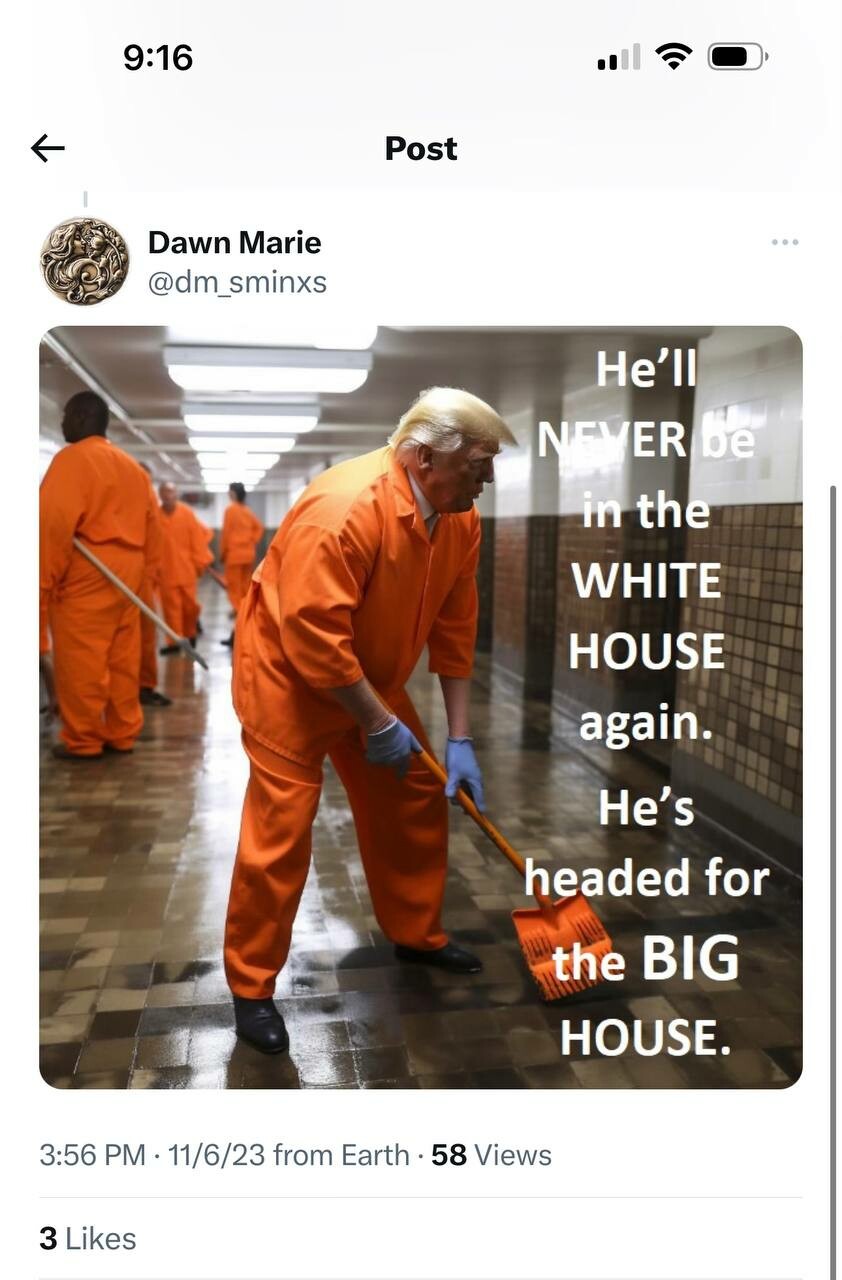Tap the BIG HOUSE caption text in image
The image size is (842, 1280).
click(x=646, y=997)
